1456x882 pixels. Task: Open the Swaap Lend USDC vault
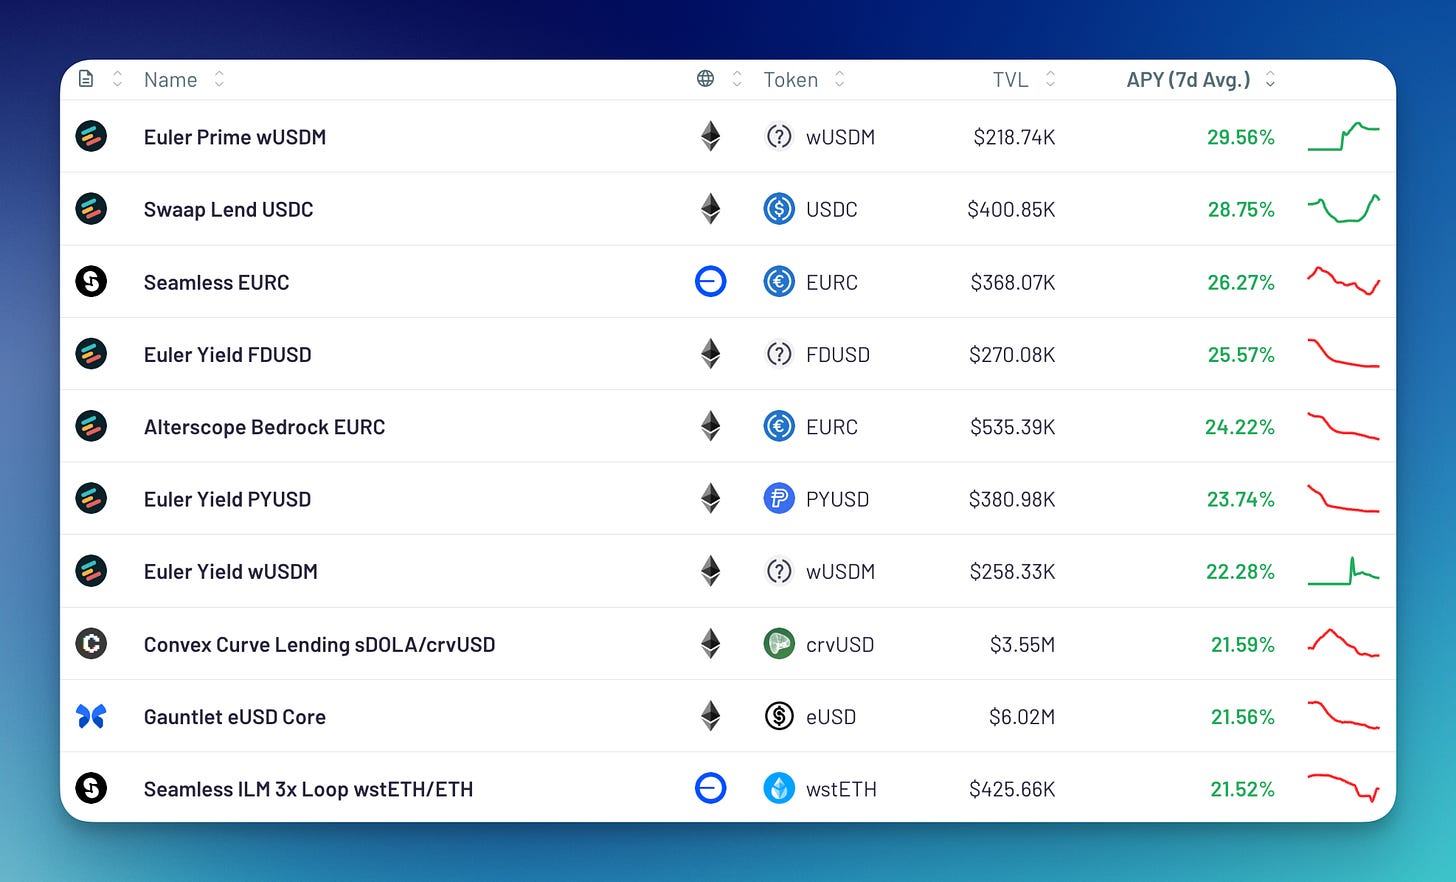228,209
